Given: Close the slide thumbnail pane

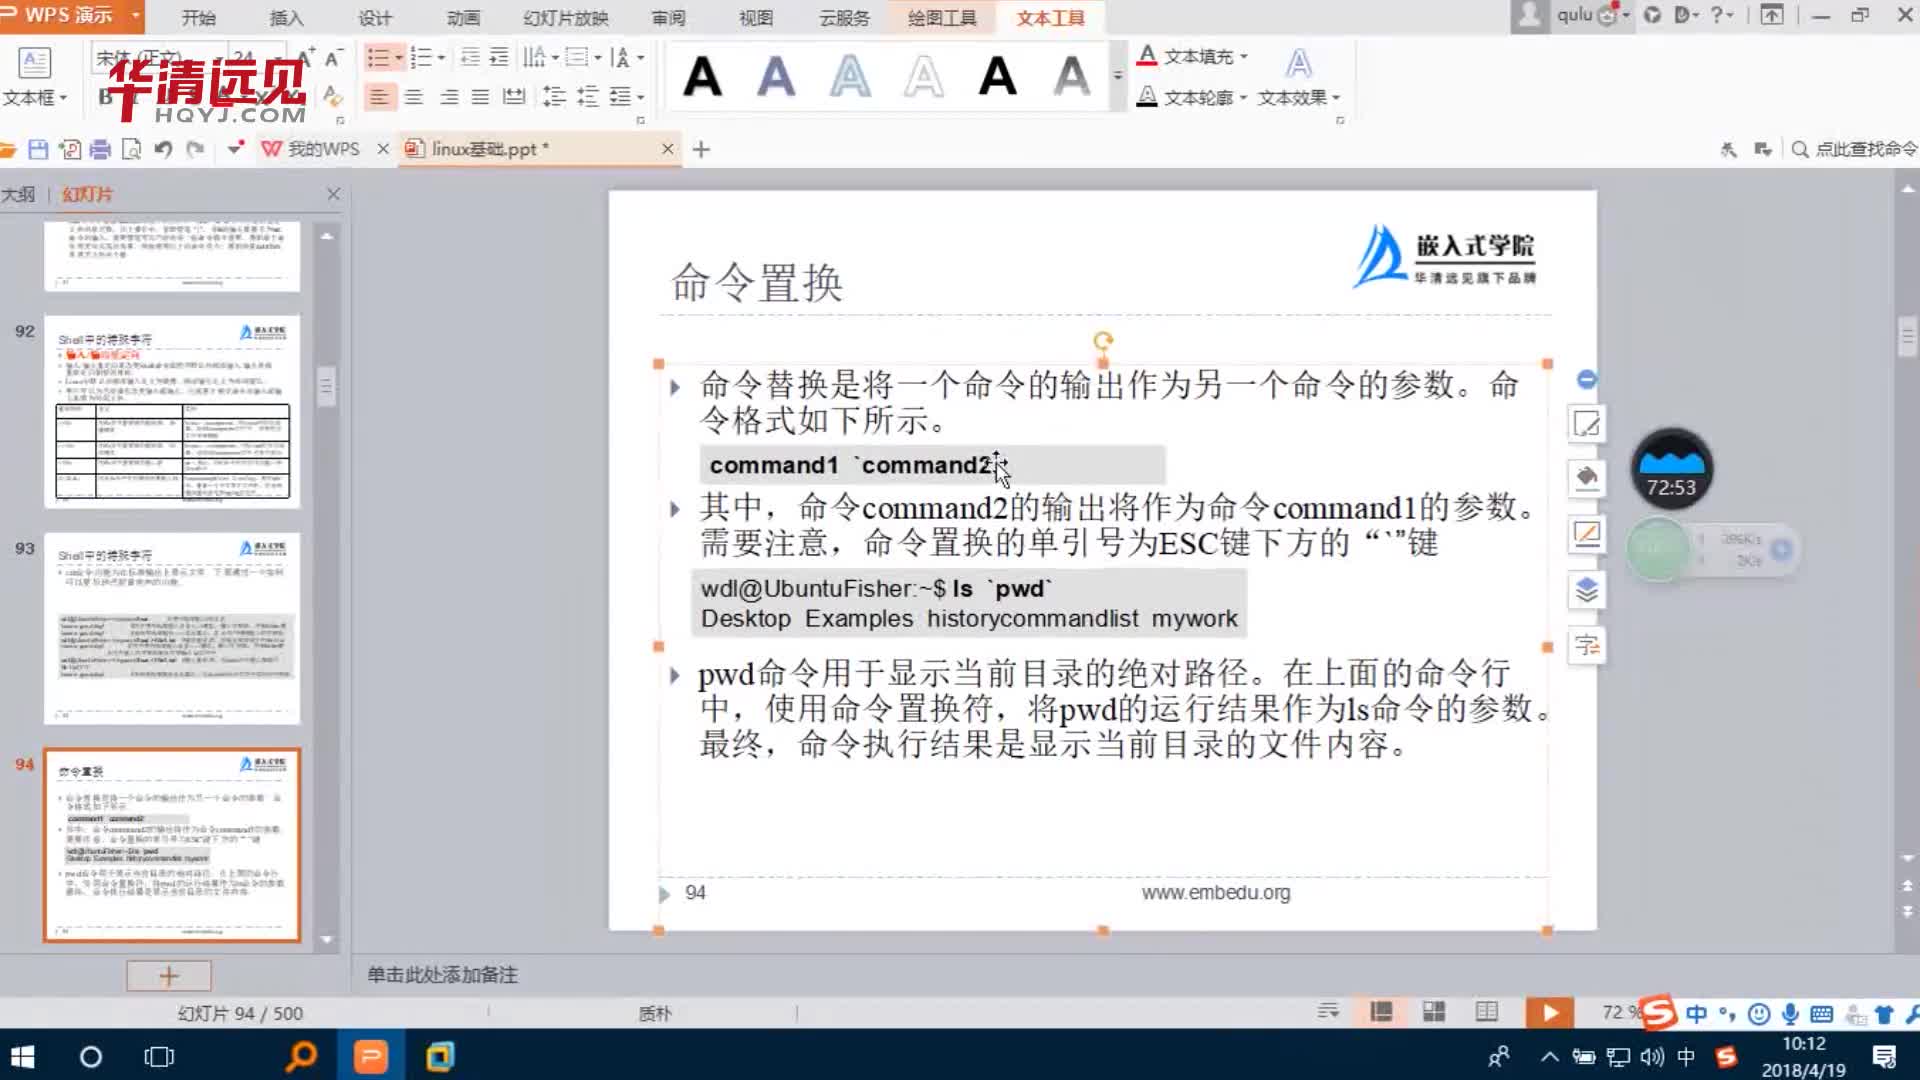Looking at the screenshot, I should [333, 194].
